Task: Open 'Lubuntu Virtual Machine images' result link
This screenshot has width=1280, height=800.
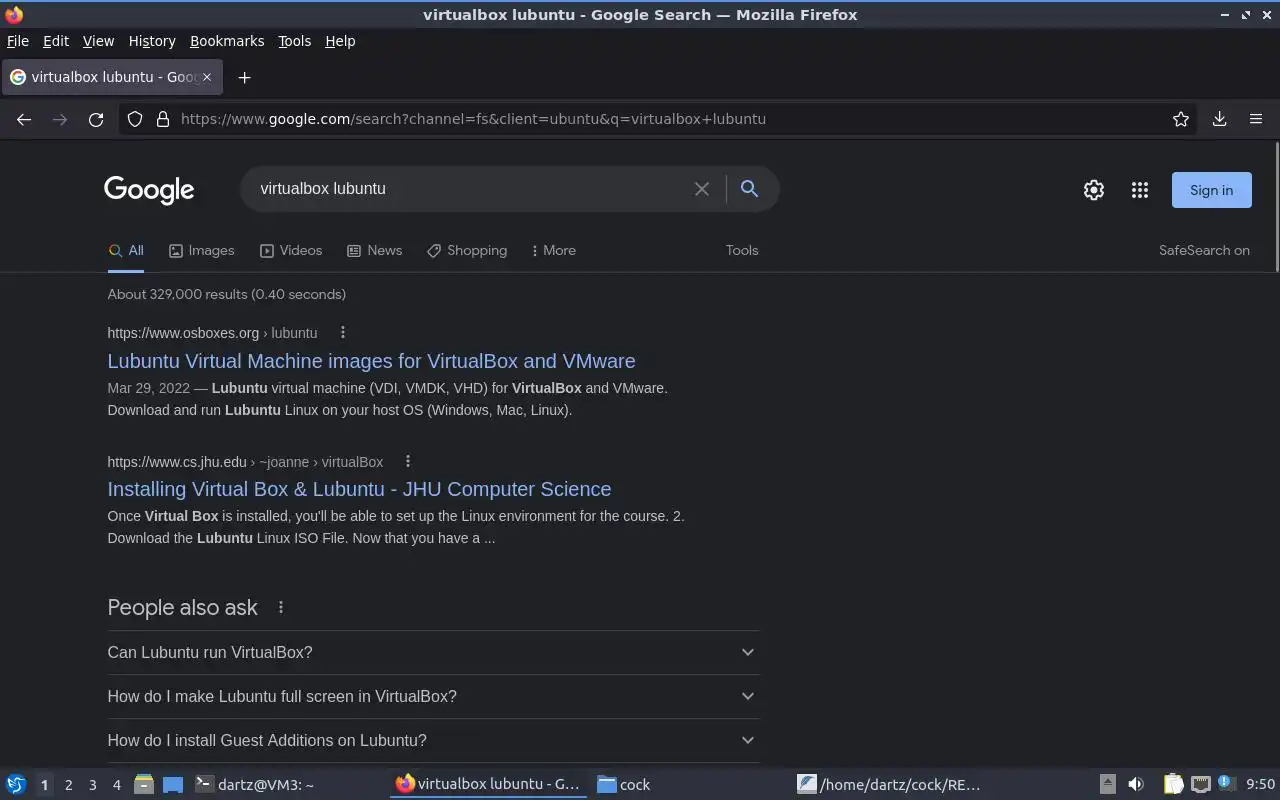Action: coord(371,361)
